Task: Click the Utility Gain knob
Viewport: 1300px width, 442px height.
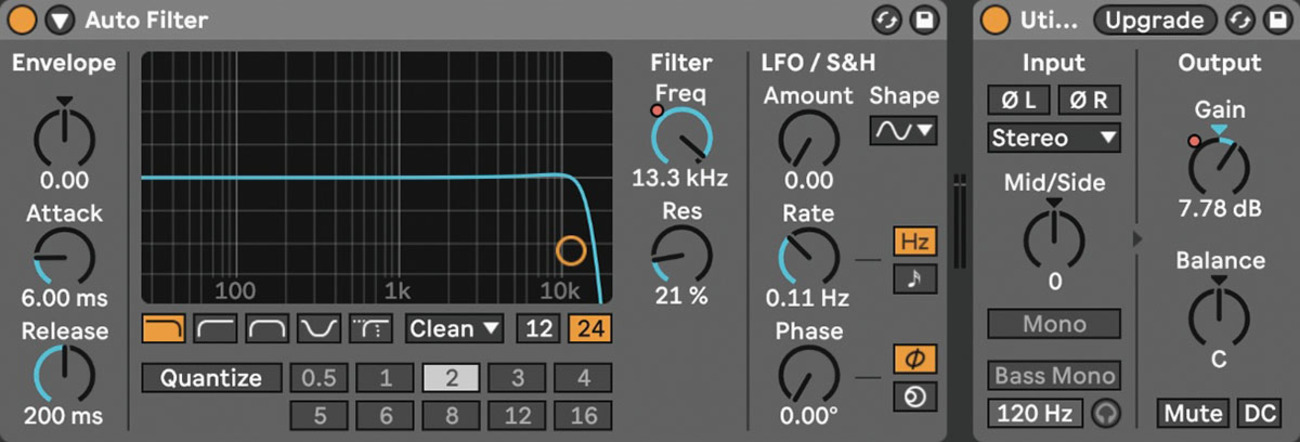Action: (x=1218, y=166)
